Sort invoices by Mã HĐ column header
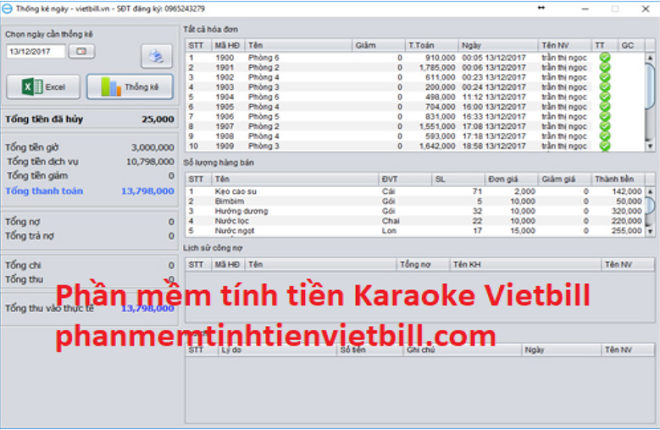Viewport: 660px width, 430px height. (228, 45)
